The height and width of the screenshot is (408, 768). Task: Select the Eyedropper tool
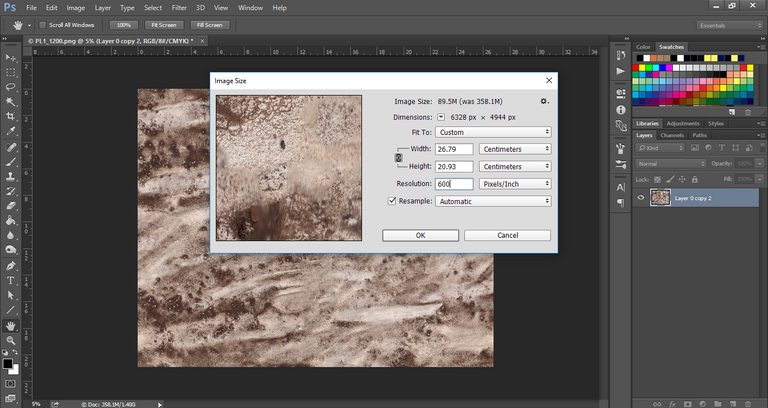[x=11, y=131]
